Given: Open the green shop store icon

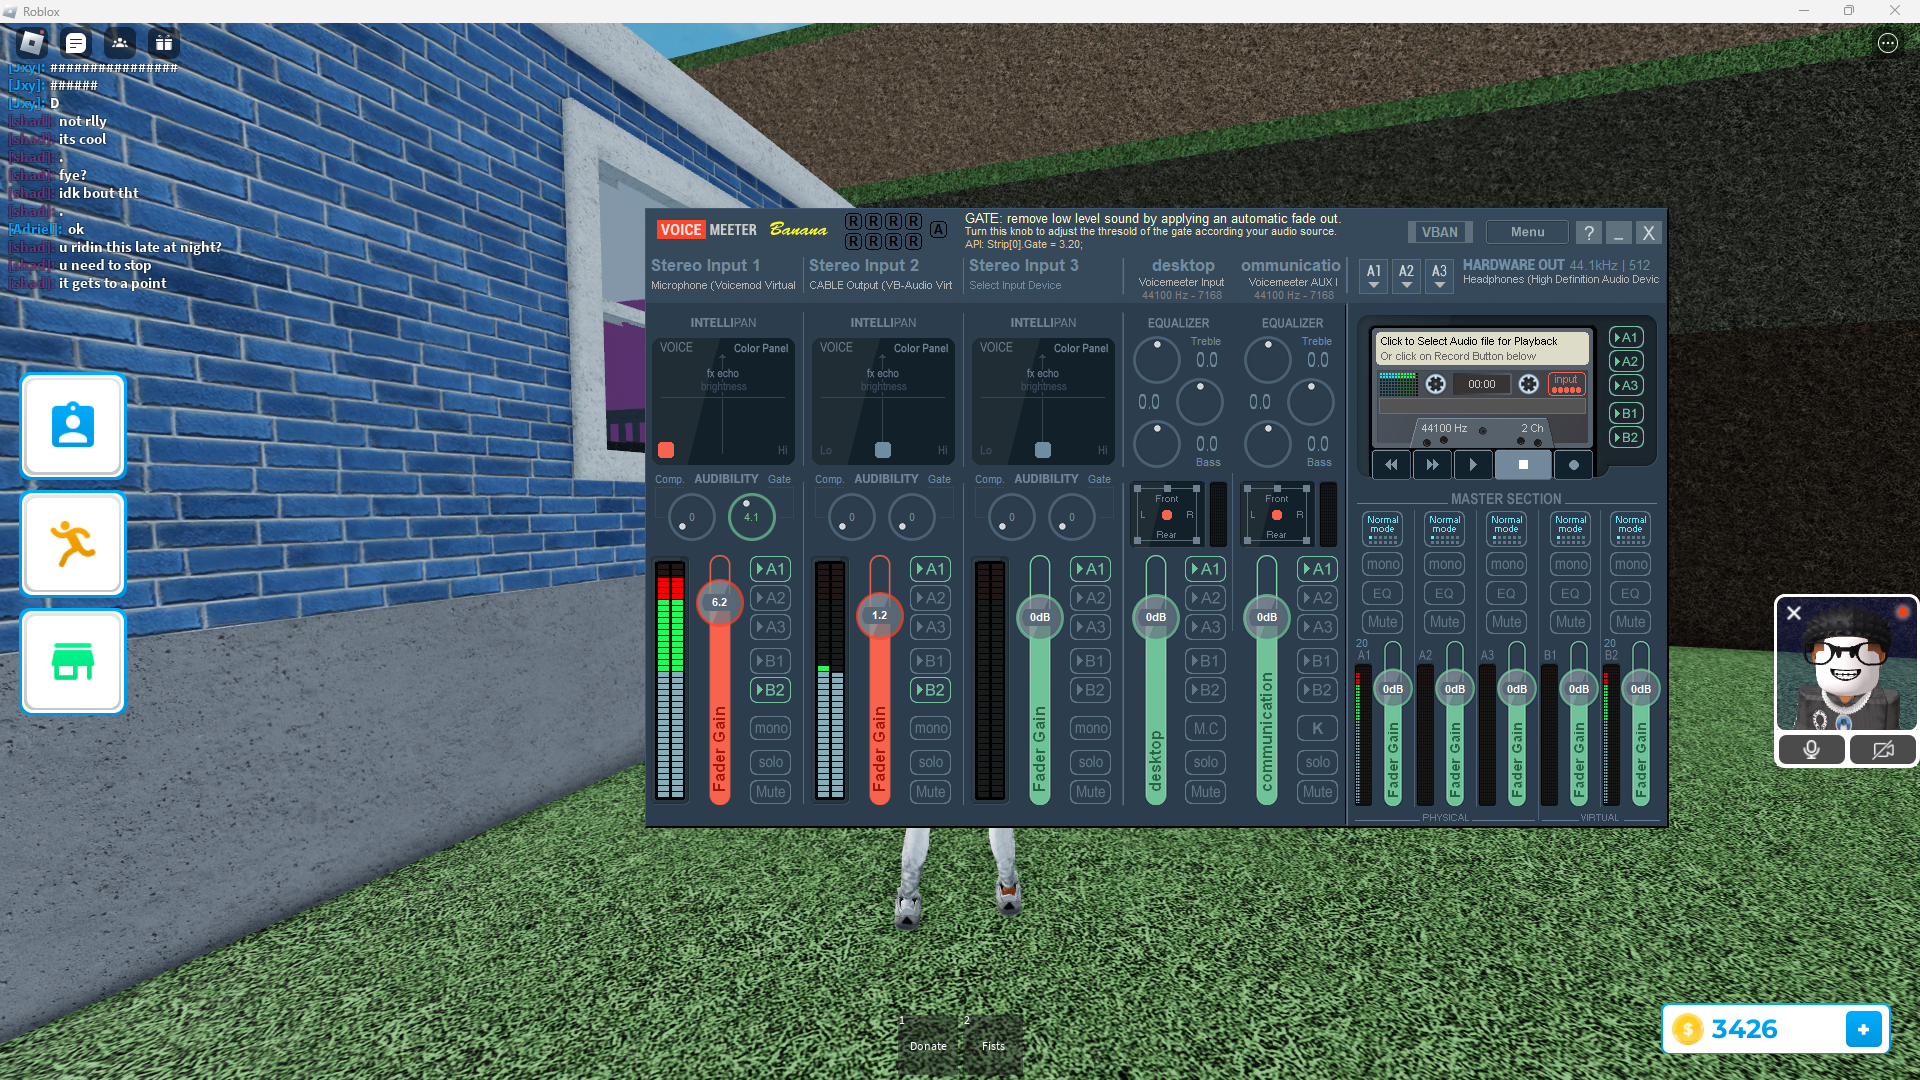Looking at the screenshot, I should (73, 662).
